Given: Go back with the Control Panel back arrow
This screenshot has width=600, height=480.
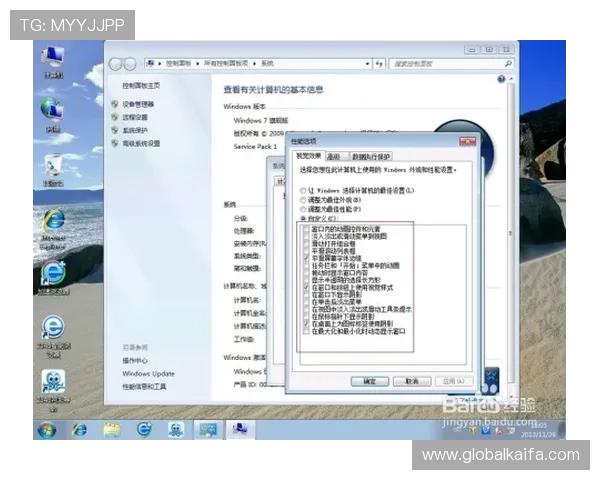Looking at the screenshot, I should tap(115, 64).
